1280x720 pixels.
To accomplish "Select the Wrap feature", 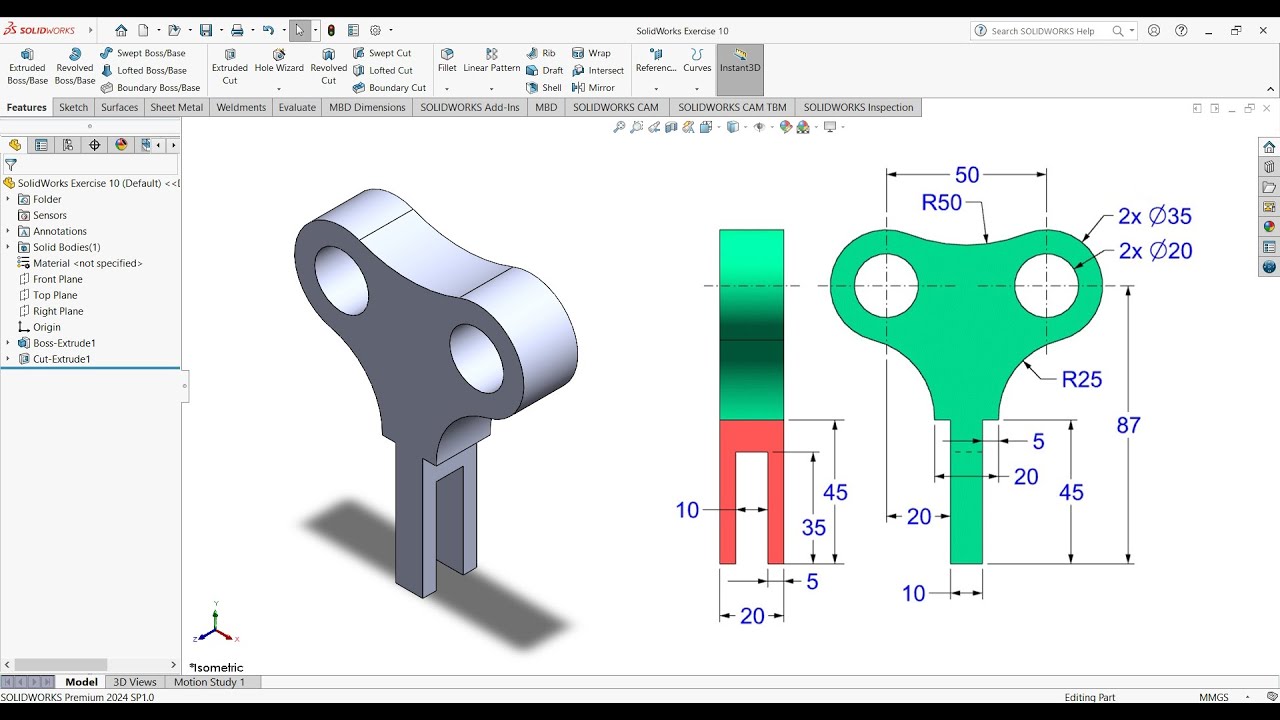I will pos(591,53).
